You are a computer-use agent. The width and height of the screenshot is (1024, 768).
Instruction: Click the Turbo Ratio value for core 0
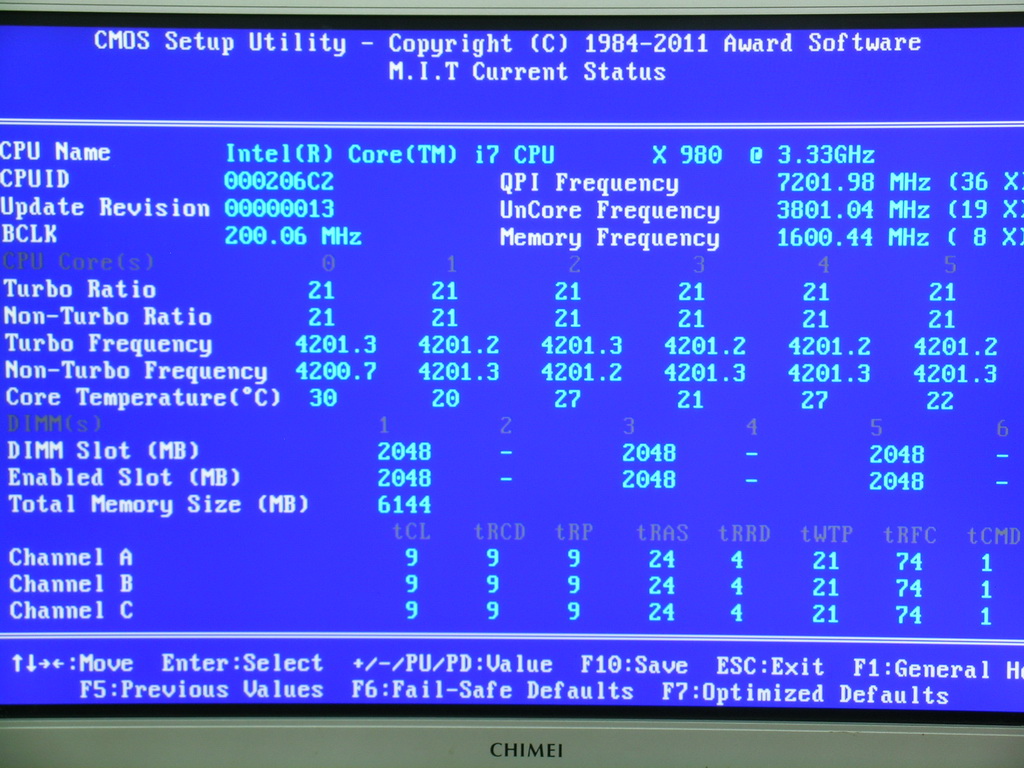click(321, 291)
